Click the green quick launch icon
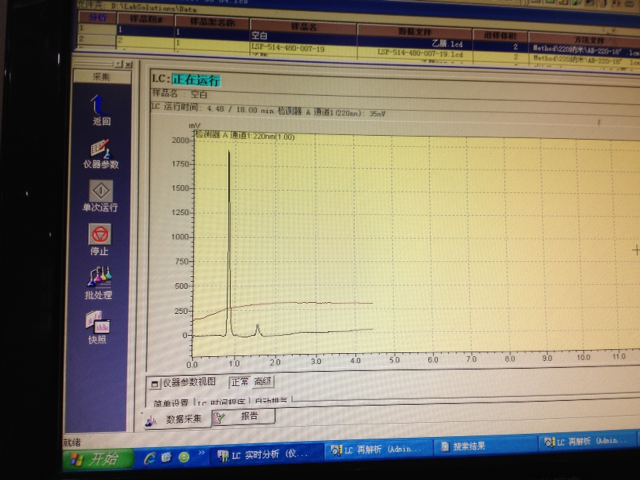Screen dimensions: 640x480 (184, 457)
